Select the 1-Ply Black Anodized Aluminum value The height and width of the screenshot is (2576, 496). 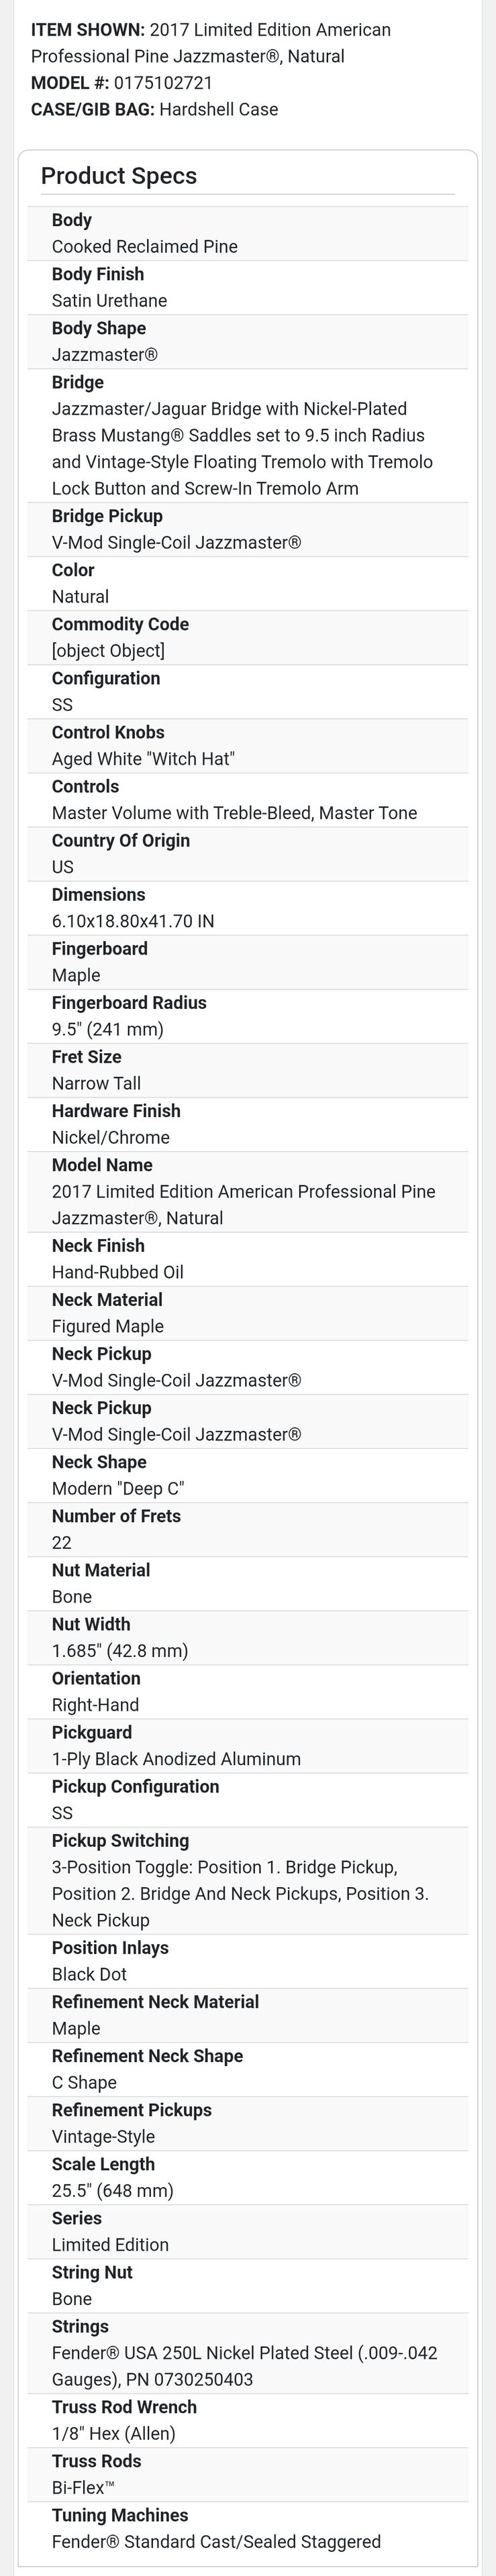click(176, 1759)
